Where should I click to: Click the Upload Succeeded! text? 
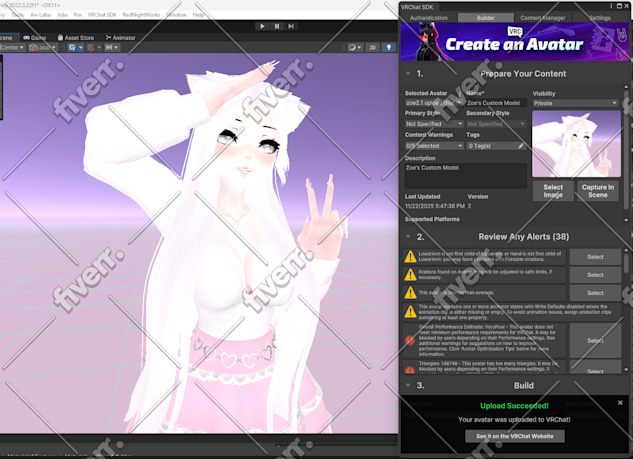pos(514,406)
